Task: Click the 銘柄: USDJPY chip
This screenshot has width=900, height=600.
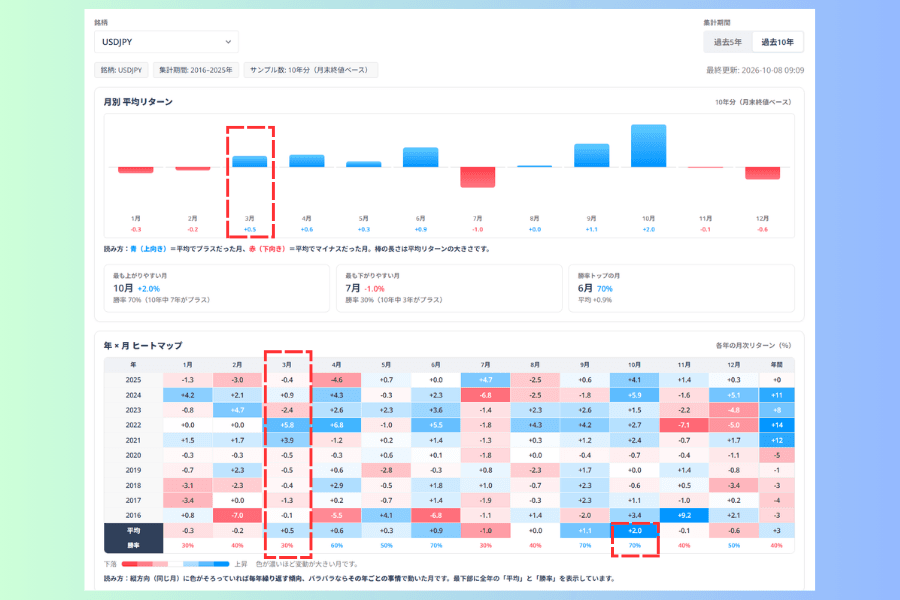Action: point(121,70)
